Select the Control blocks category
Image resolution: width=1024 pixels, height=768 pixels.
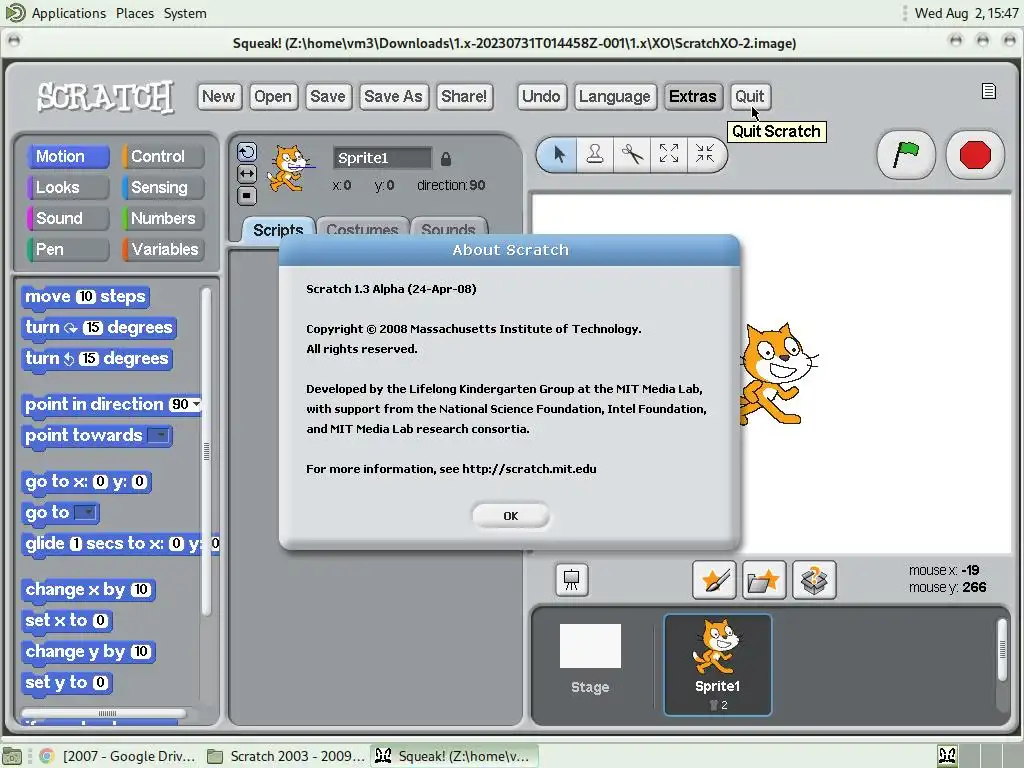pos(163,157)
